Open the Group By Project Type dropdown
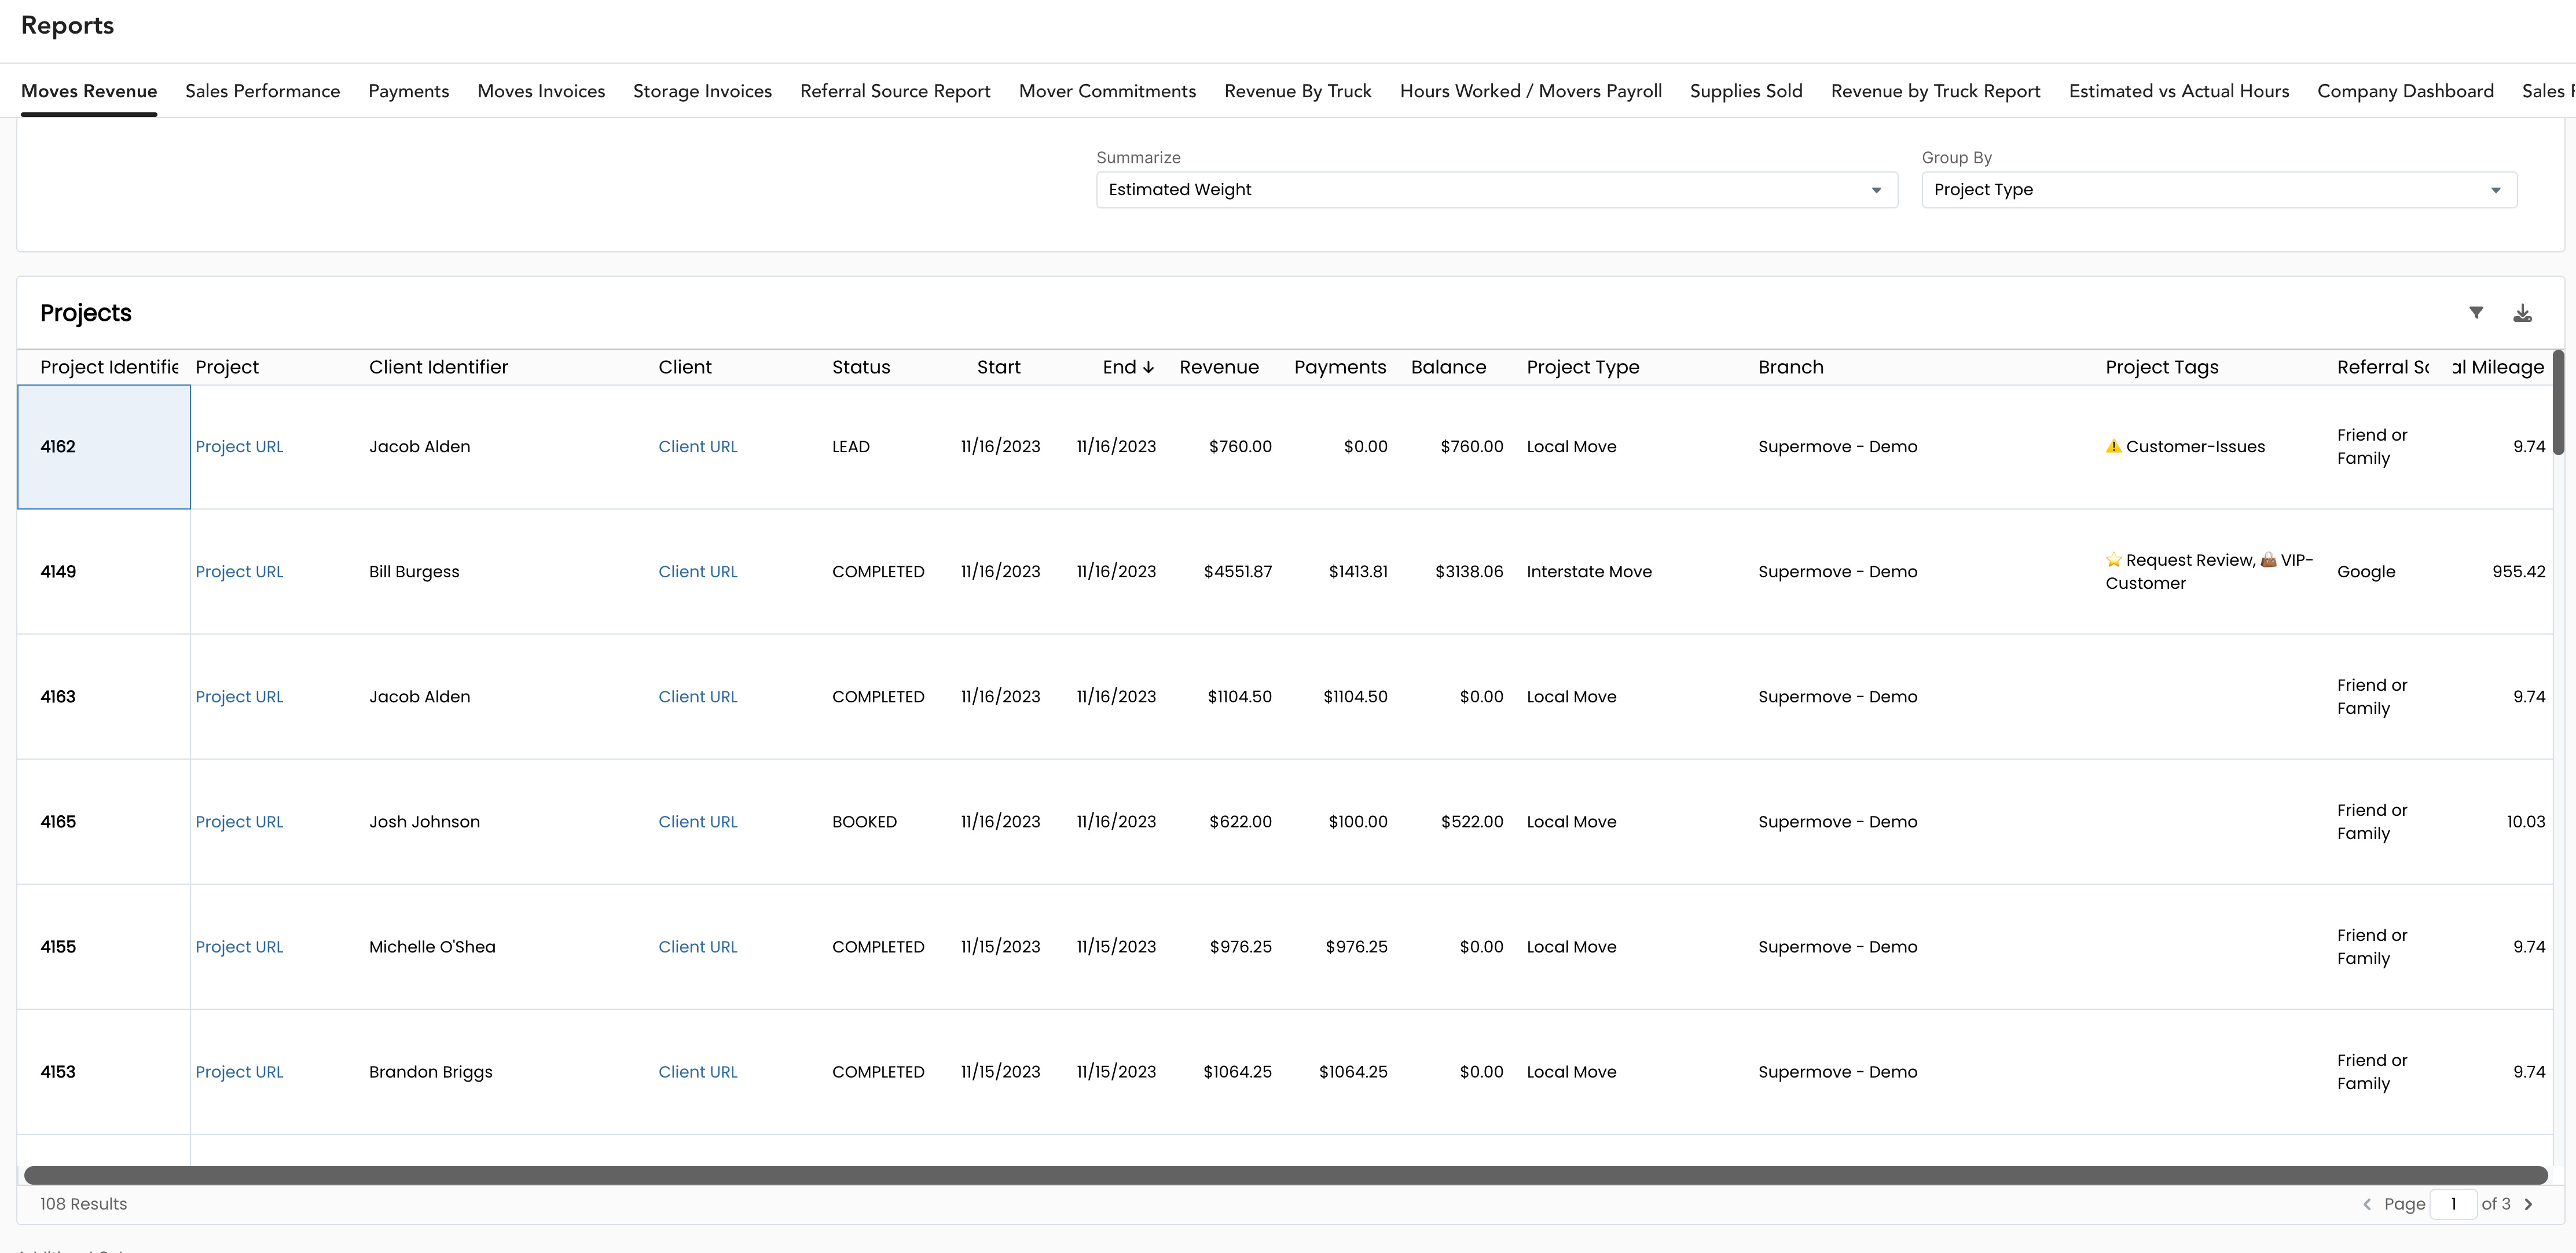Image resolution: width=2576 pixels, height=1253 pixels. coord(2218,190)
